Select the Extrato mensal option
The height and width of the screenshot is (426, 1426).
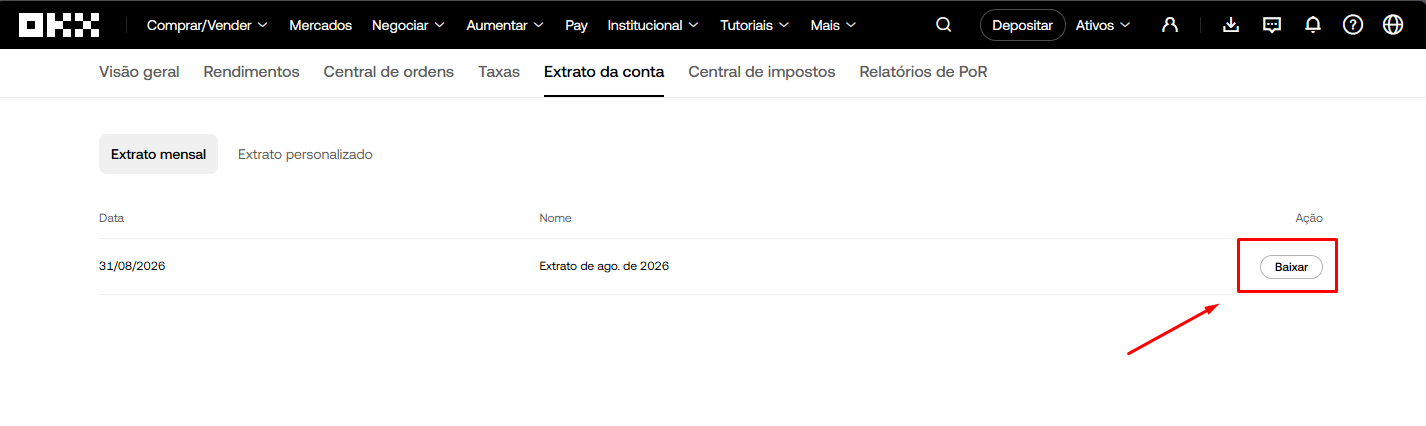158,154
